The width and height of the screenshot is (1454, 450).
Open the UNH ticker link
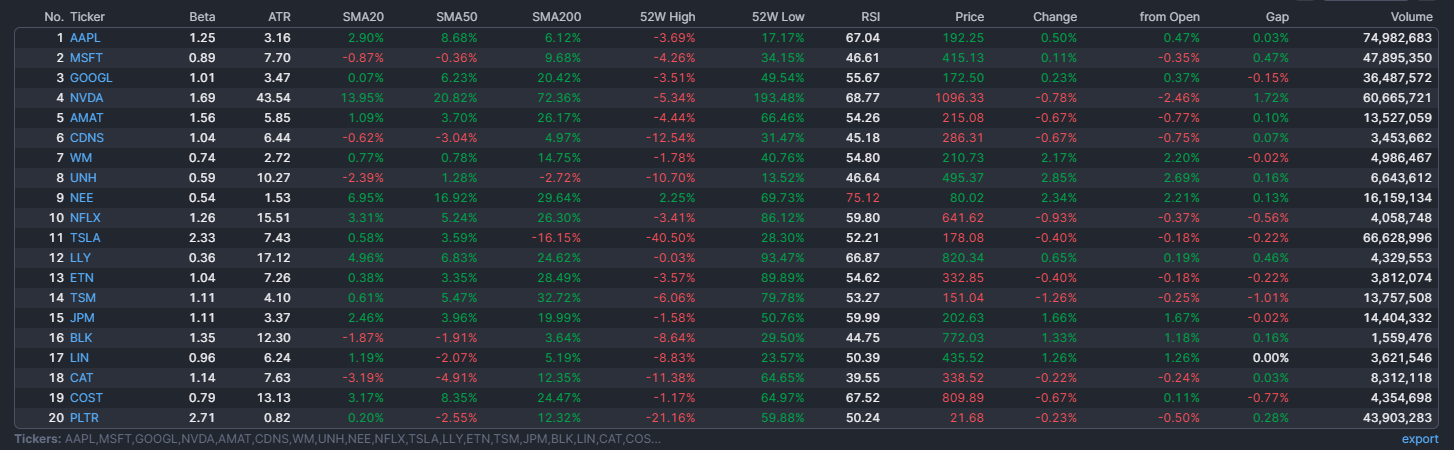[83, 177]
